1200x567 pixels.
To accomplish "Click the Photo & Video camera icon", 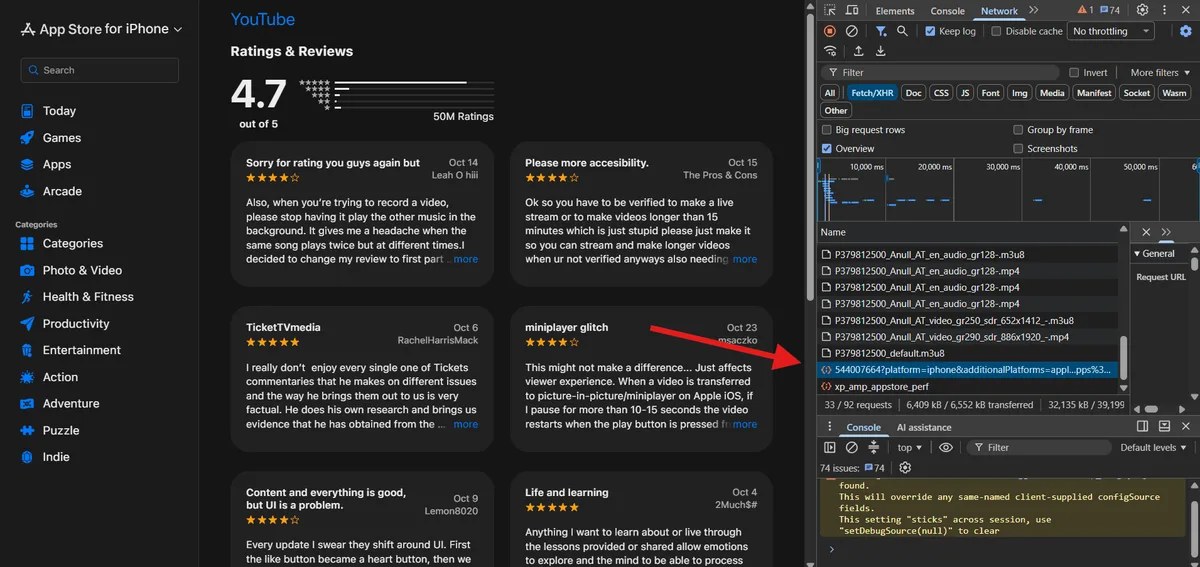I will [x=26, y=270].
